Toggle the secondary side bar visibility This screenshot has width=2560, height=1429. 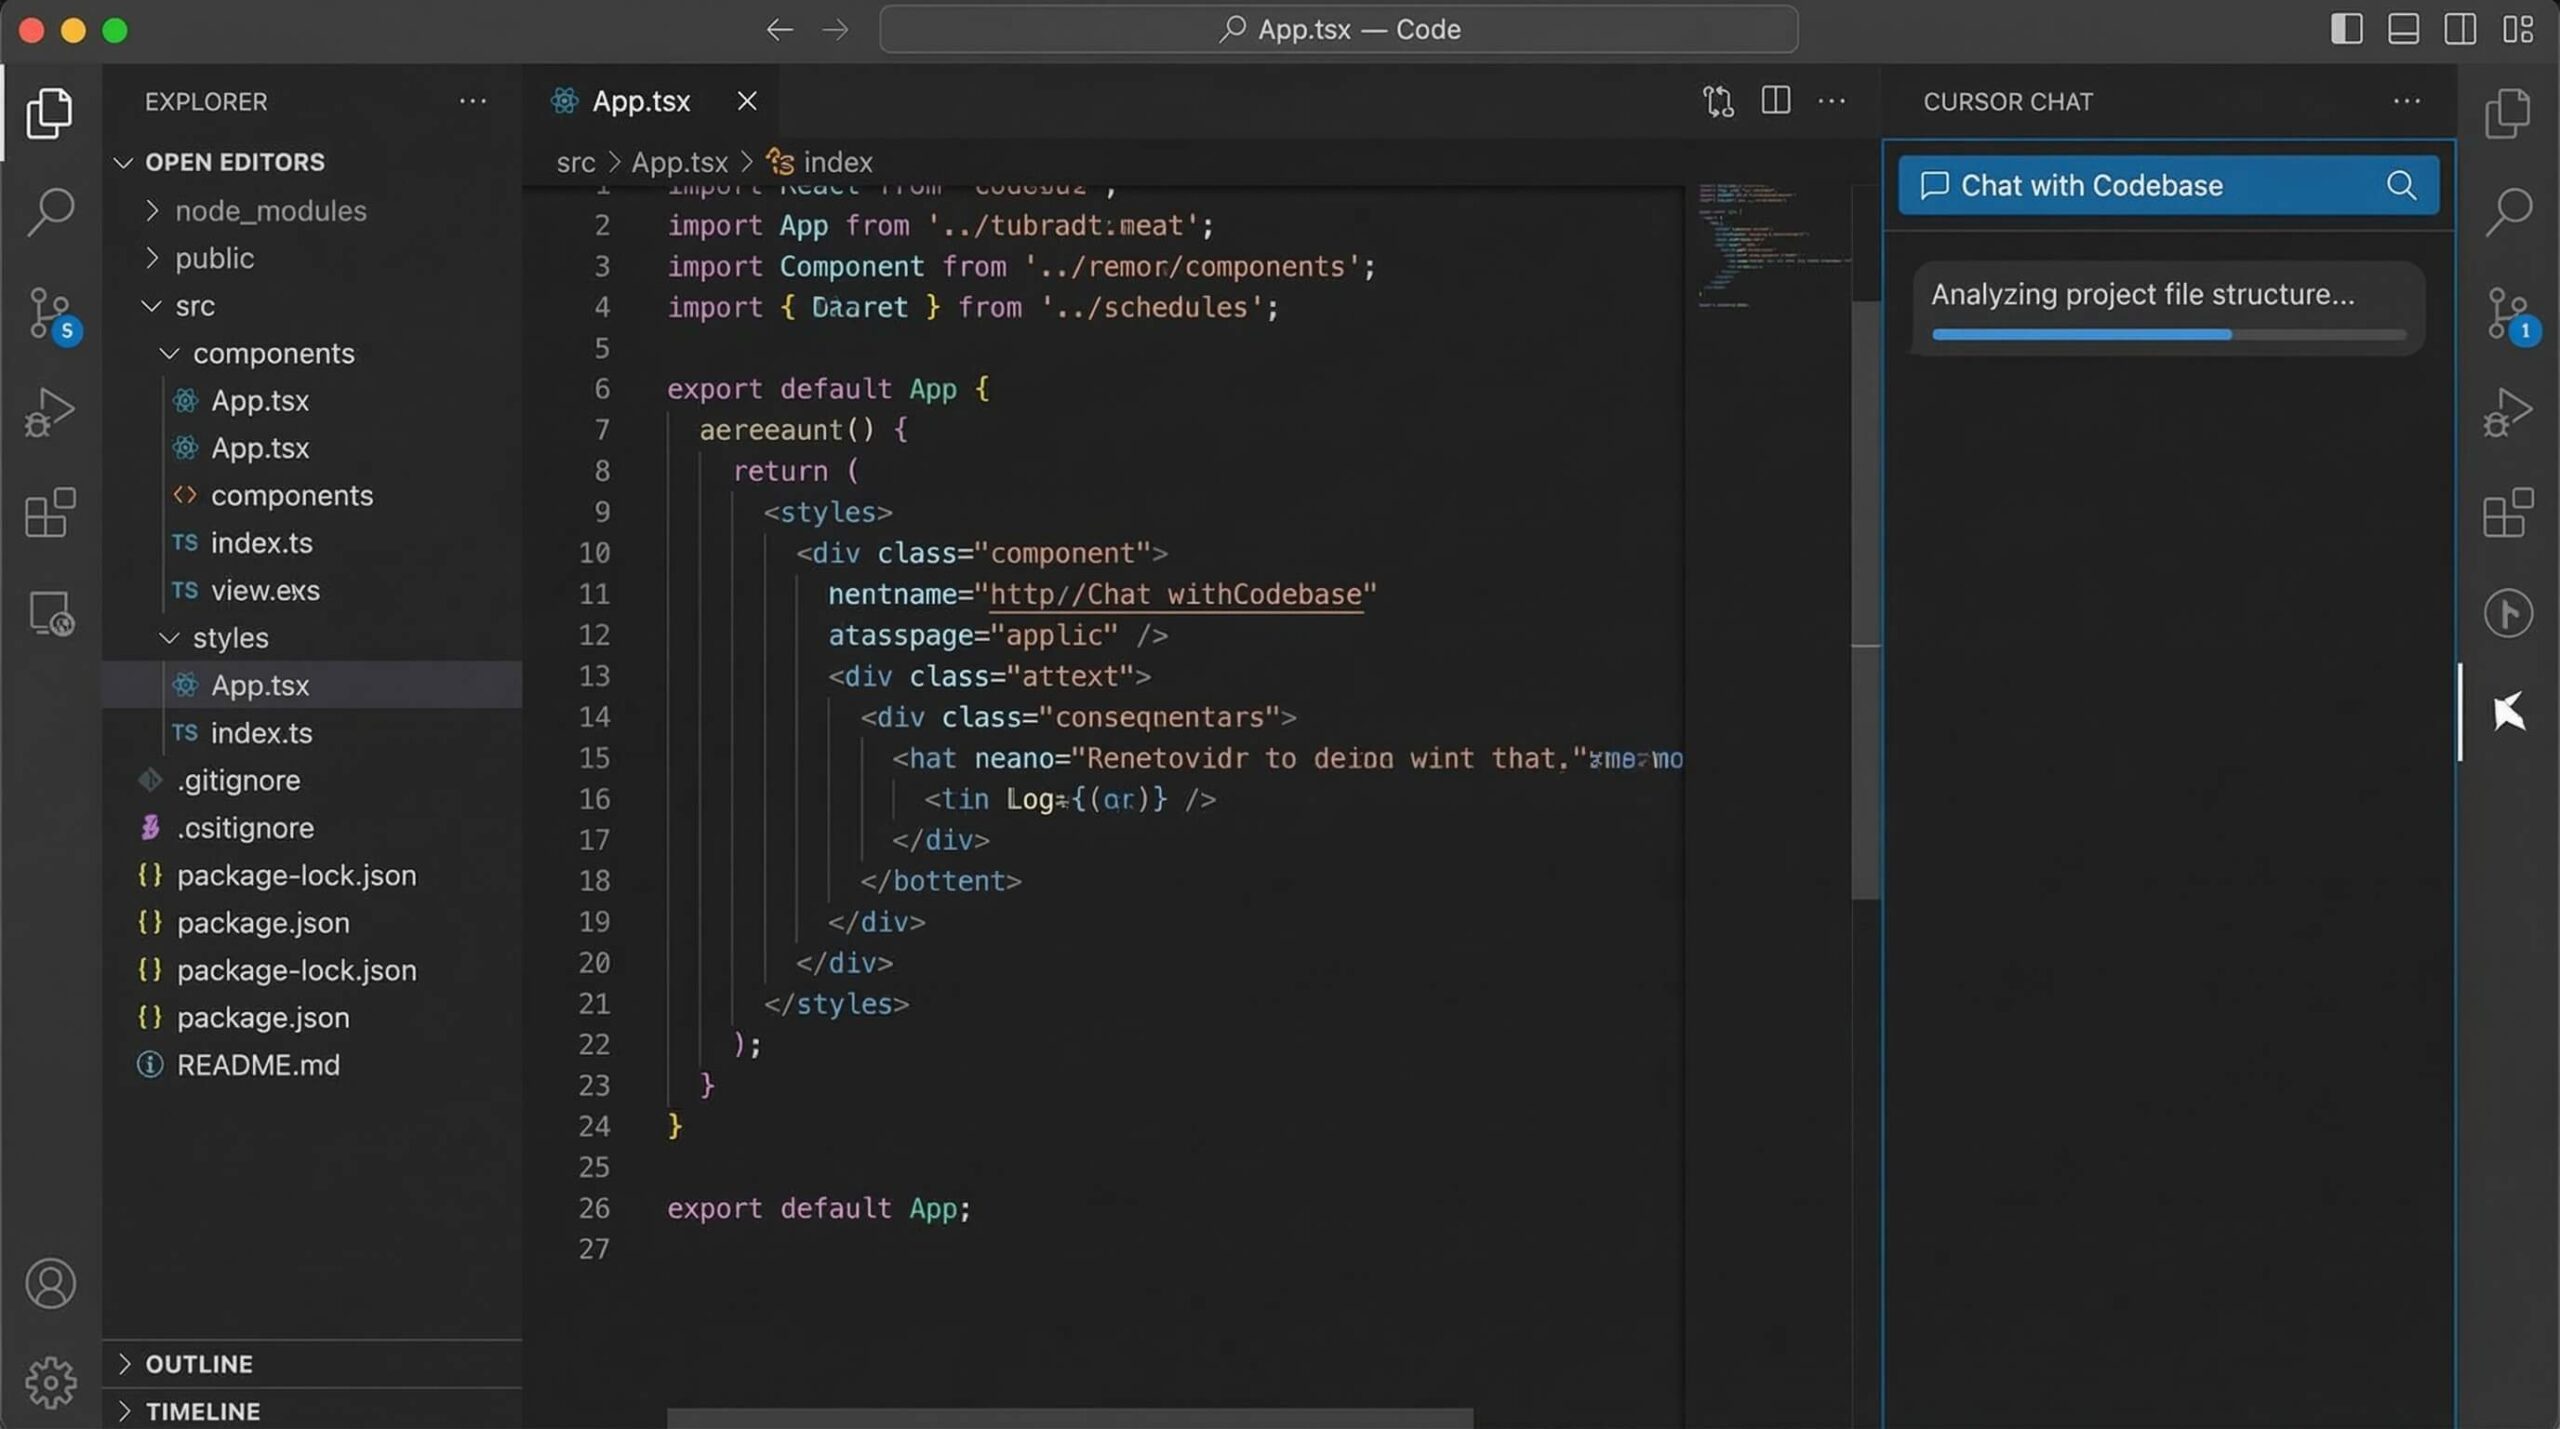(2460, 29)
